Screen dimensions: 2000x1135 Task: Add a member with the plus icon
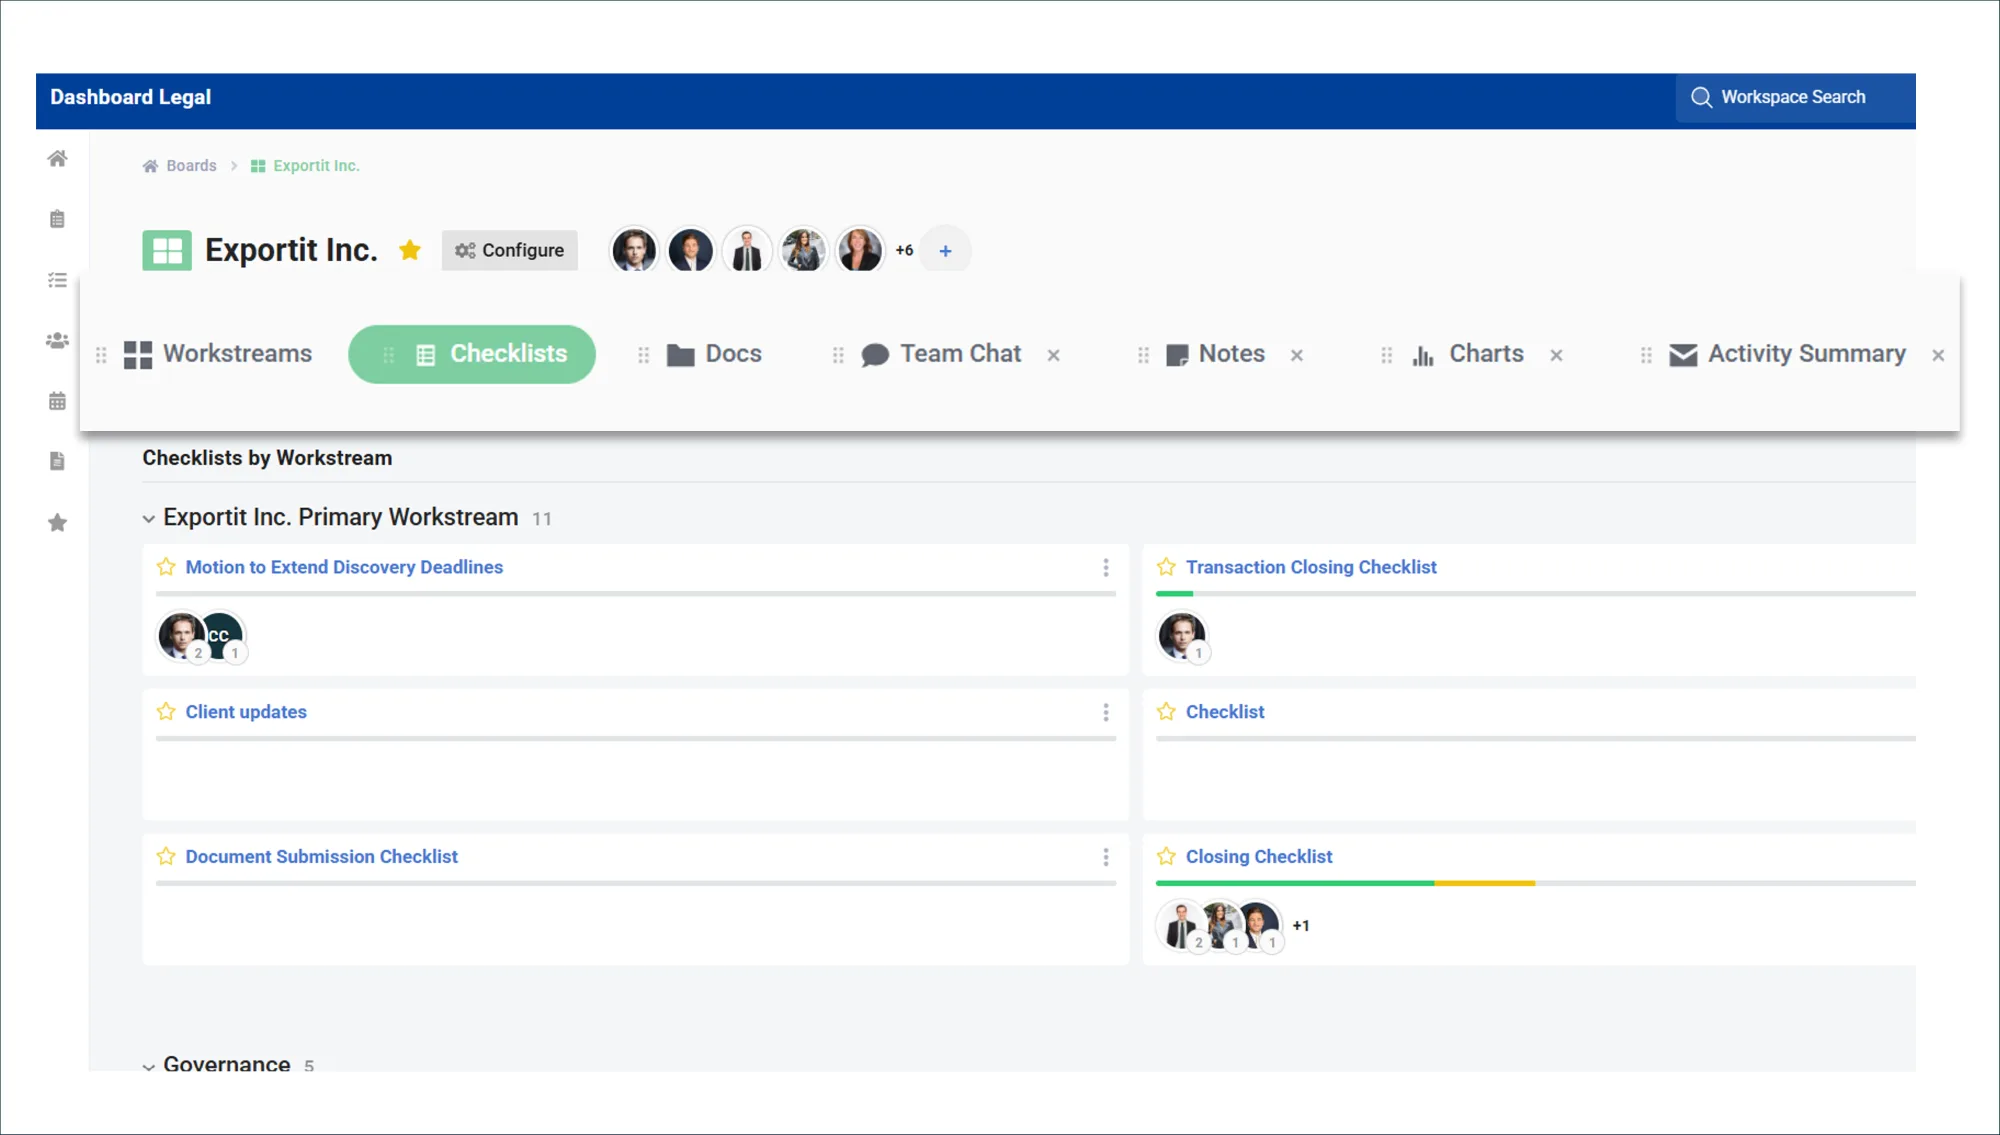[945, 251]
